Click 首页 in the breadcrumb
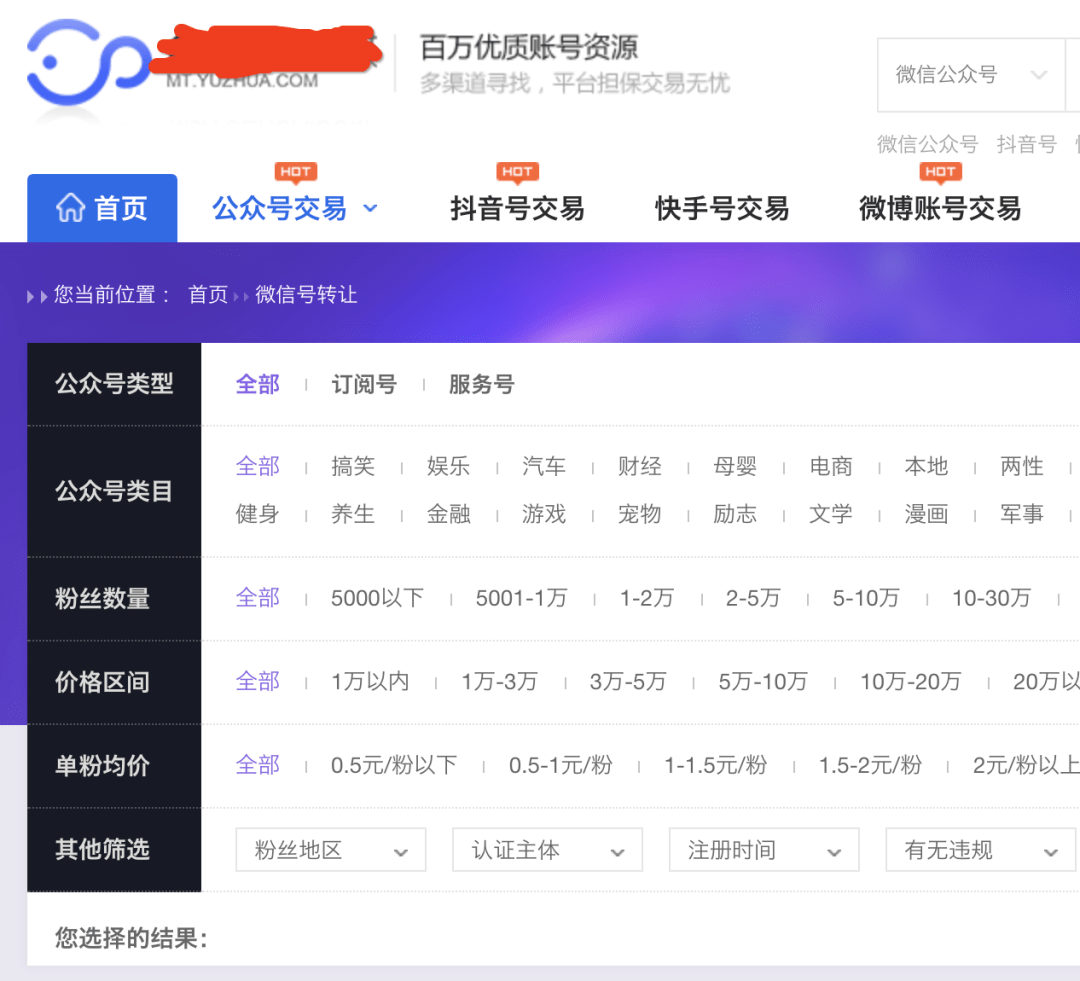Viewport: 1080px width, 981px height. (208, 295)
